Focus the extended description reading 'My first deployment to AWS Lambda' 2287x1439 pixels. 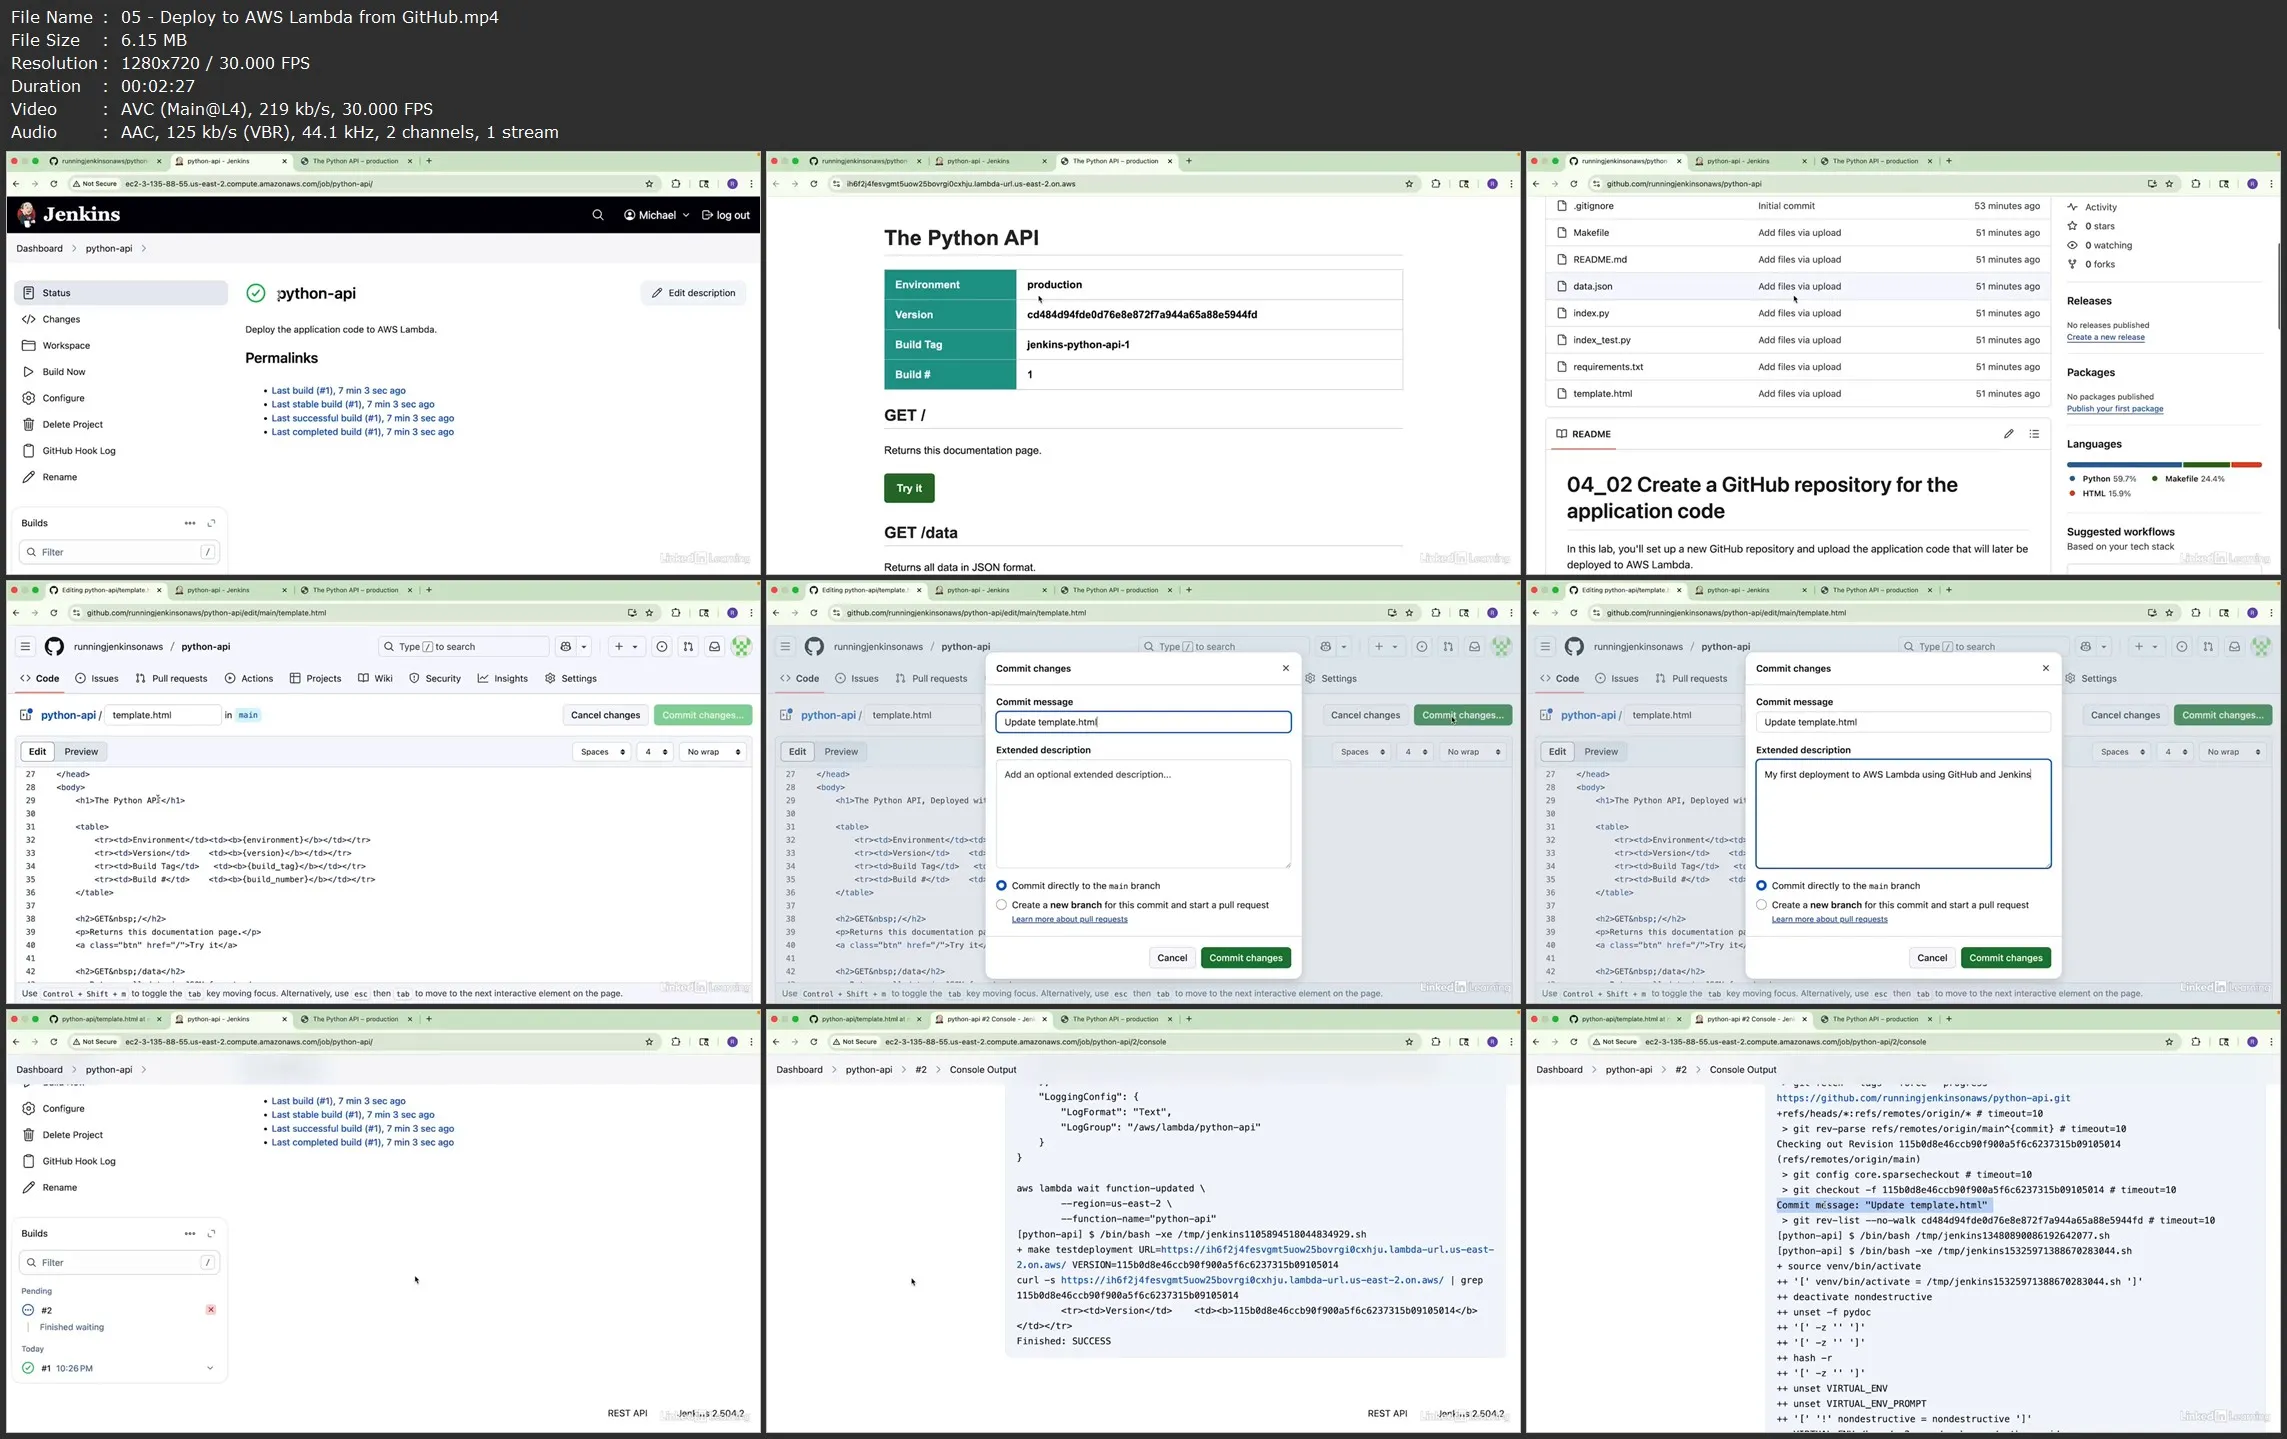click(1903, 814)
